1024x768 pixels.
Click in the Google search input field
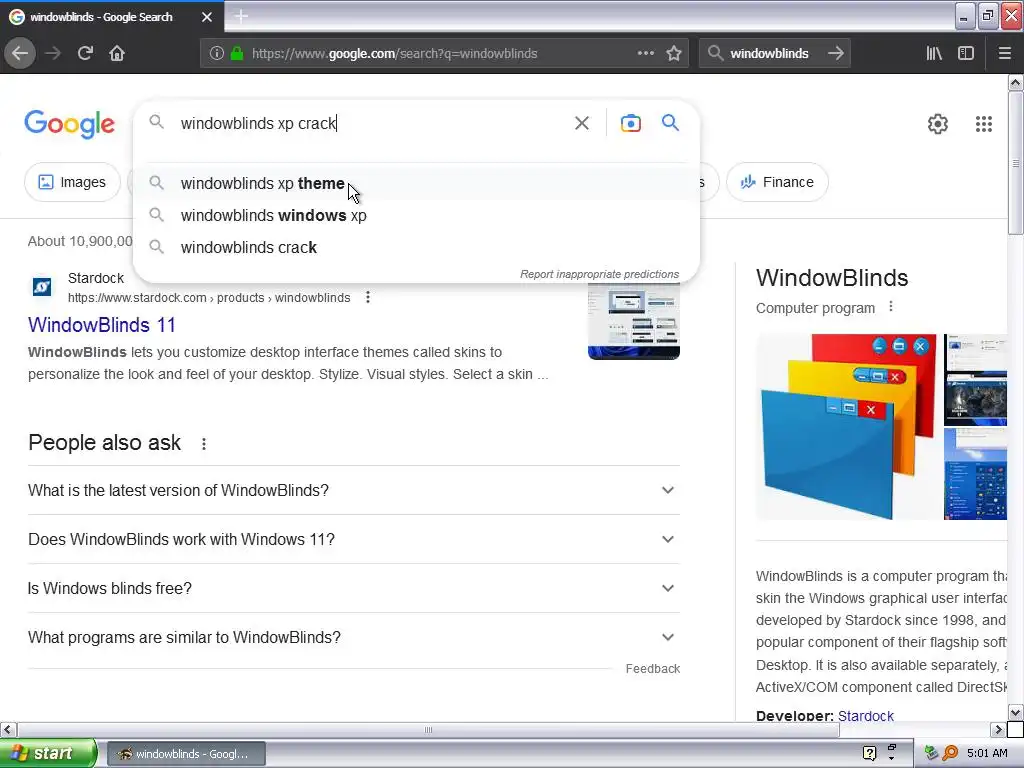point(372,123)
